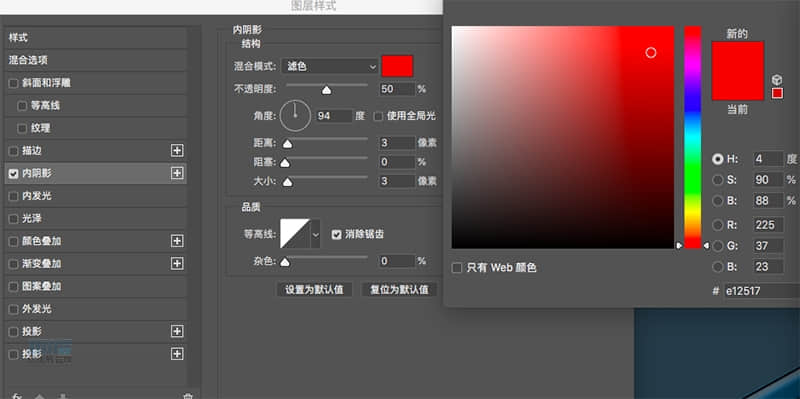
Task: Select the 内阴影 row in styles list
Action: click(x=95, y=173)
